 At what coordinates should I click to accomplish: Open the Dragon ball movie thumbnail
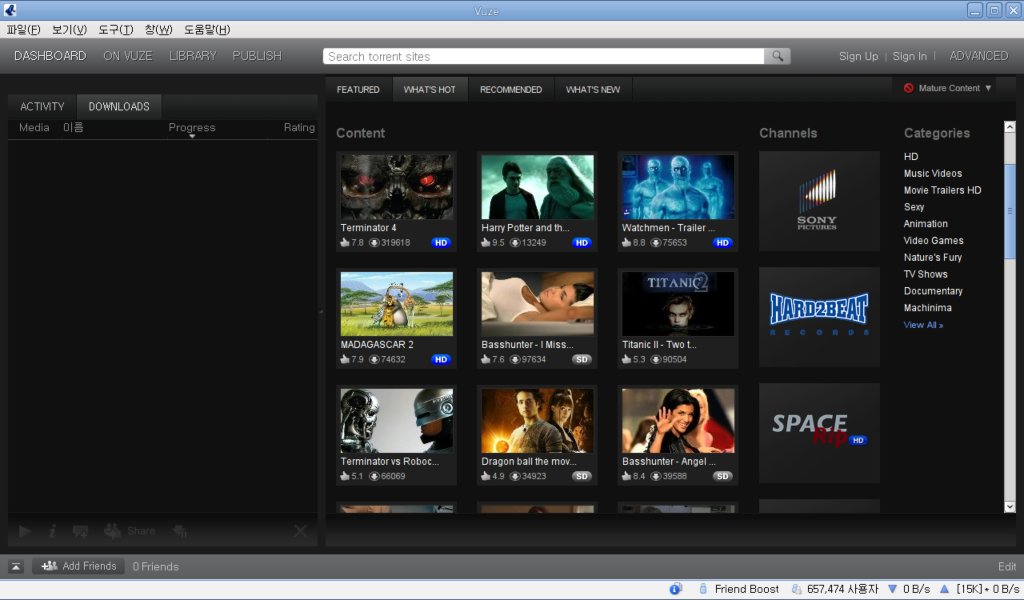tap(537, 420)
